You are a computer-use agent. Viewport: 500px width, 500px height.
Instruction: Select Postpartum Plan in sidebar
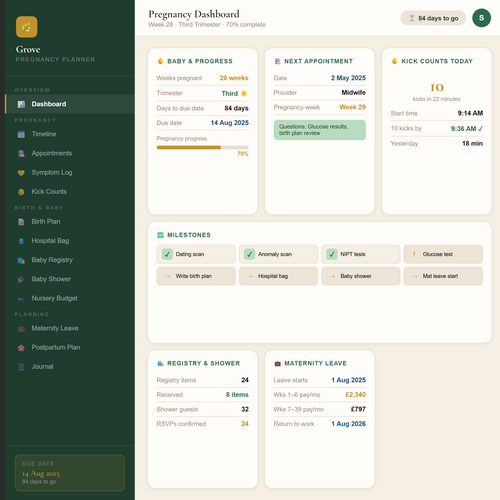70,347
